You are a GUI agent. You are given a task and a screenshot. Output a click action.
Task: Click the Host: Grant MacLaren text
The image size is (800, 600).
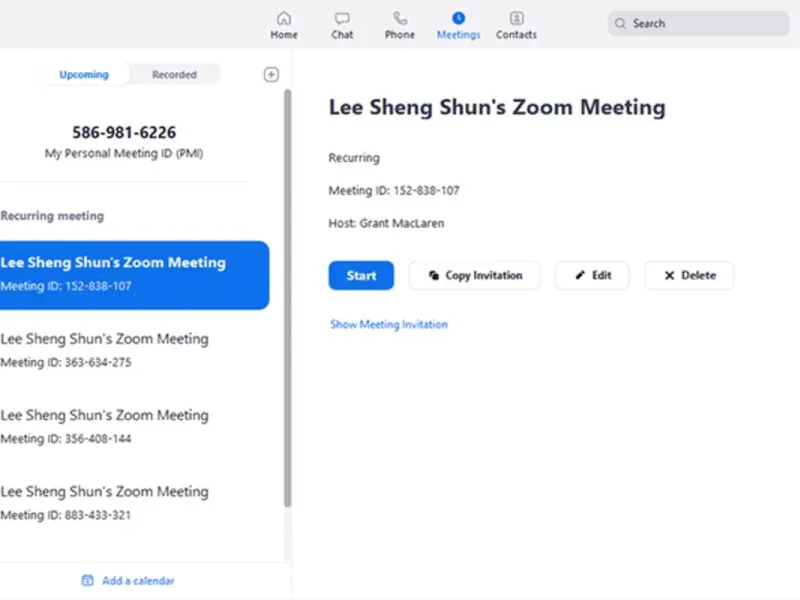coord(386,223)
